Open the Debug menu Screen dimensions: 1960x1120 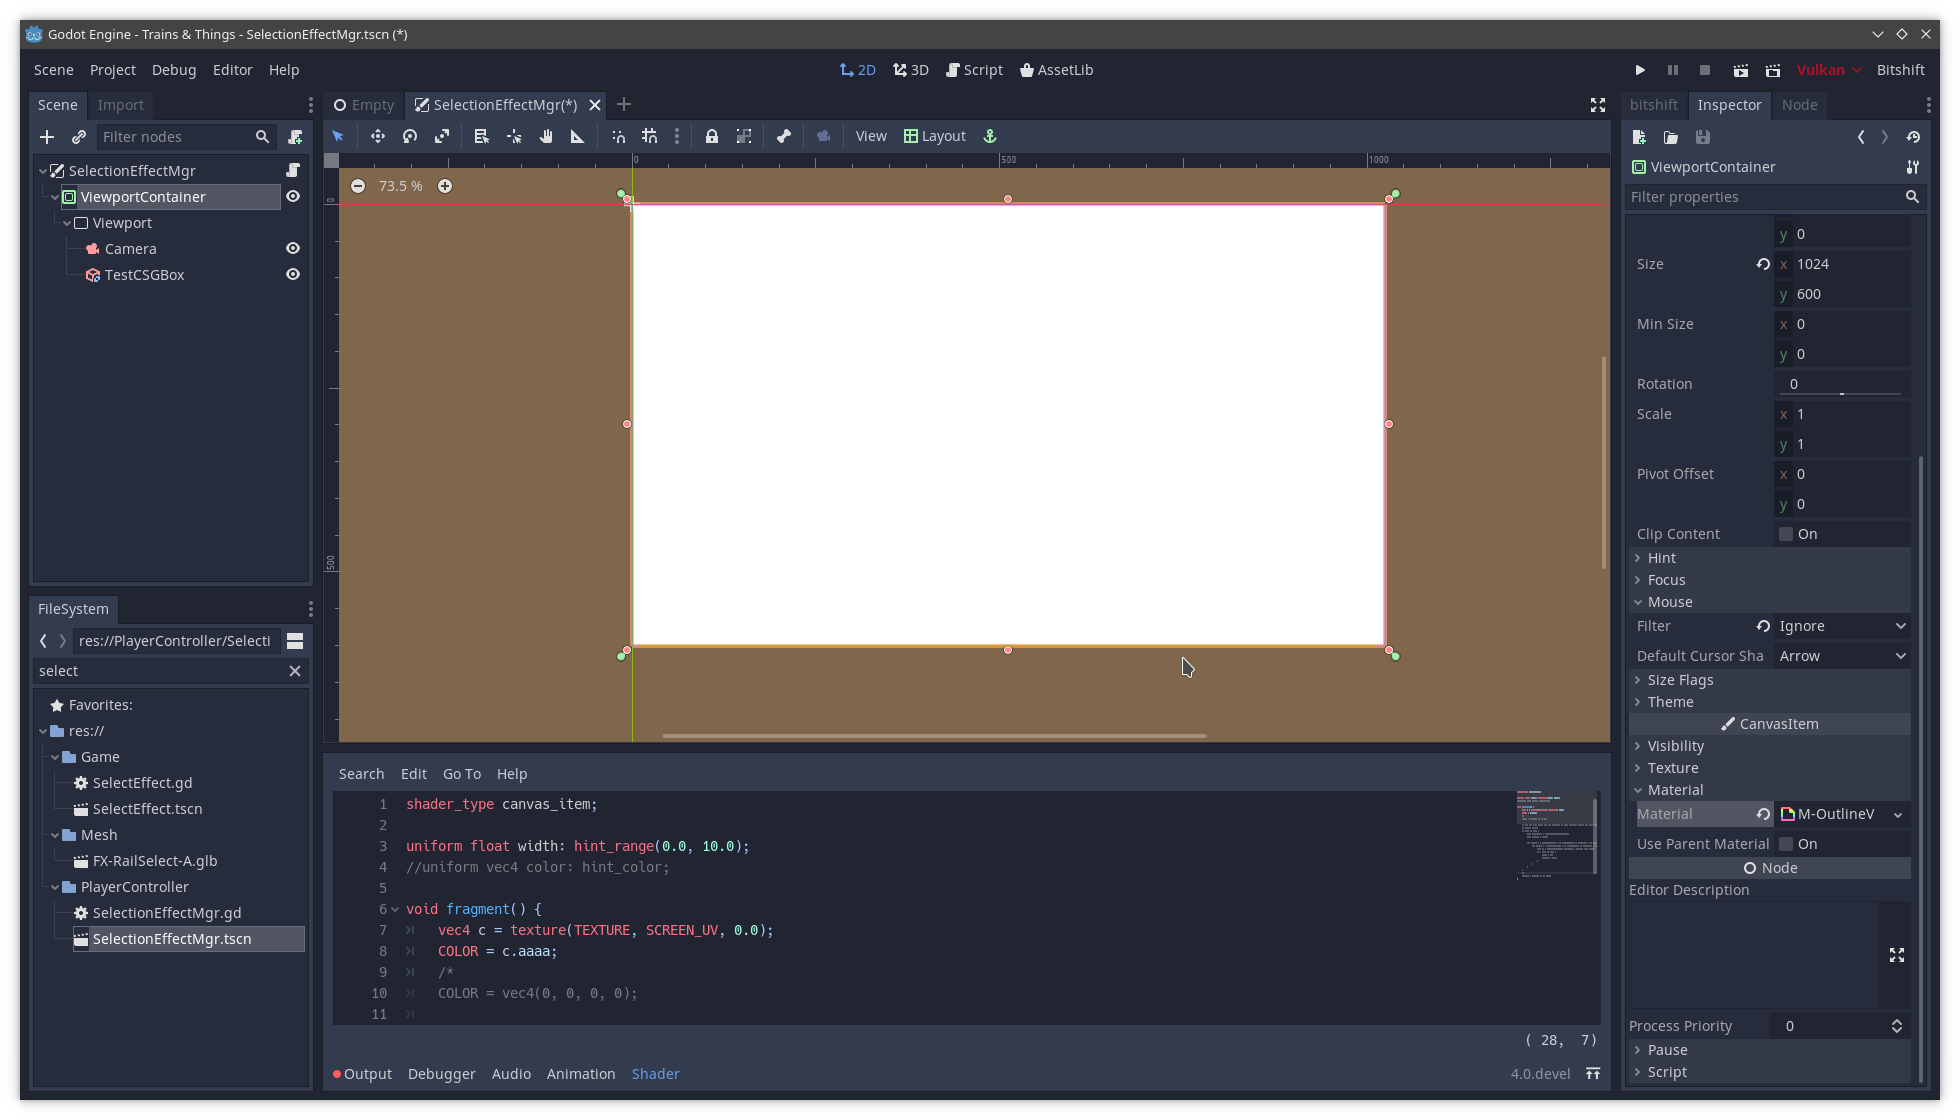click(x=174, y=70)
